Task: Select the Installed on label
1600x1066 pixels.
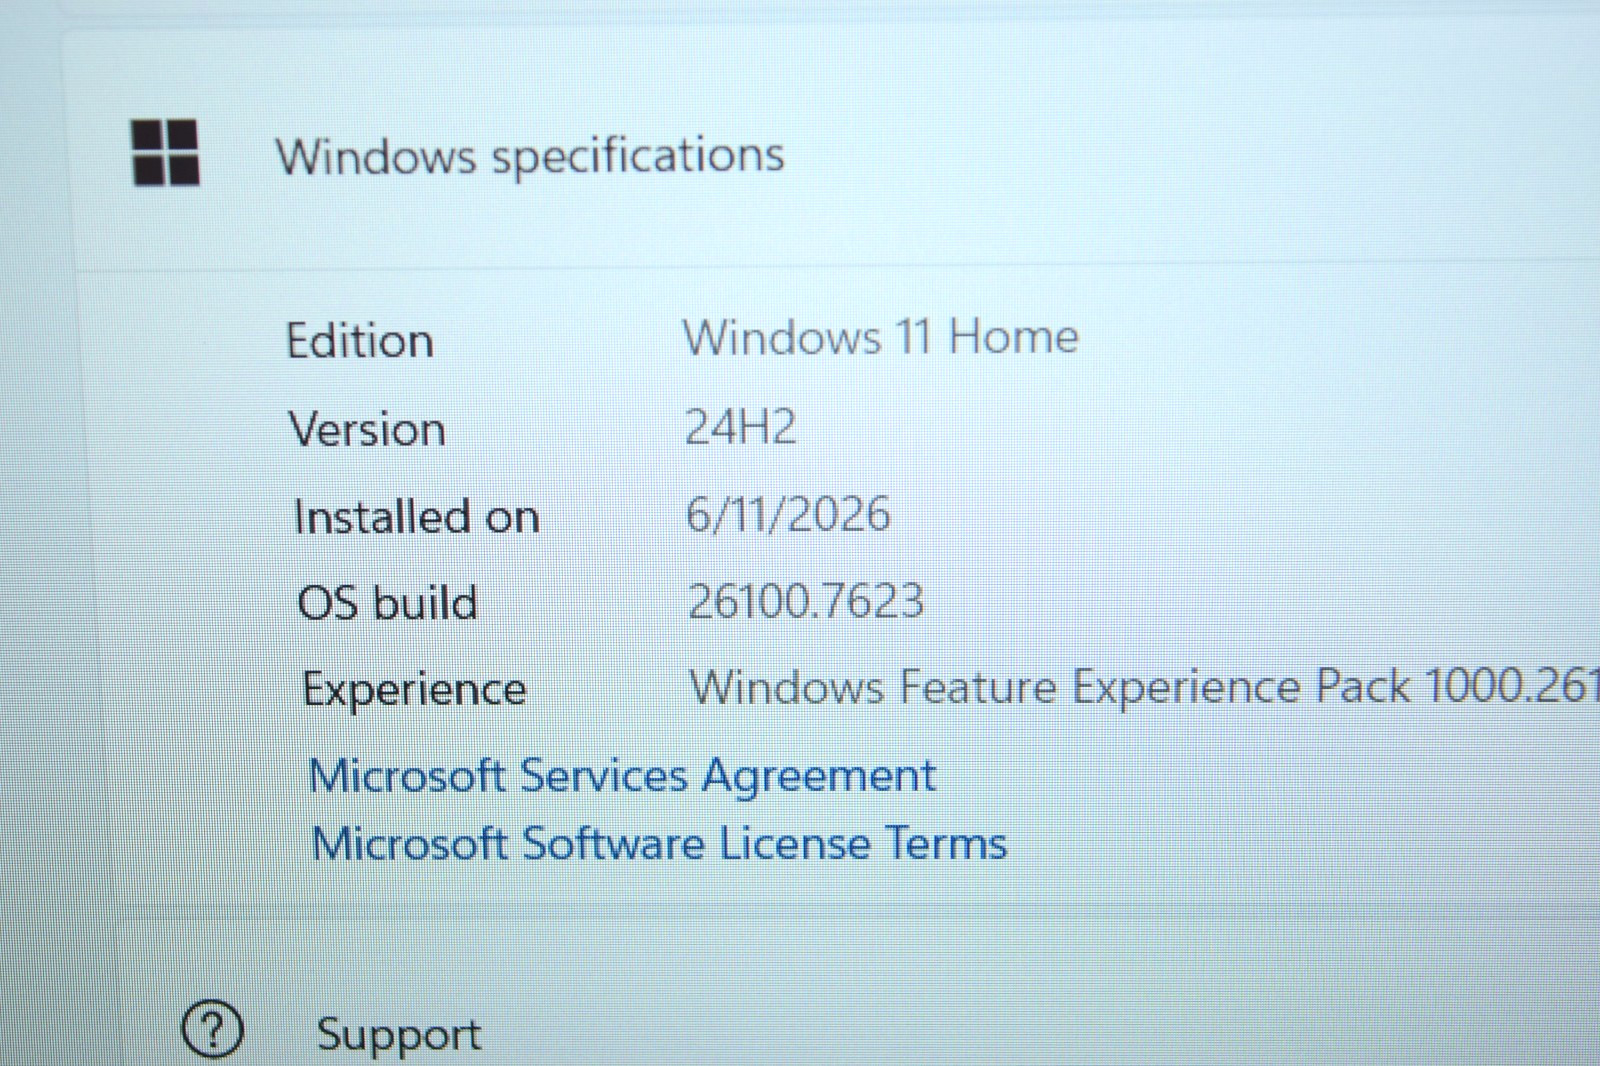Action: (417, 517)
